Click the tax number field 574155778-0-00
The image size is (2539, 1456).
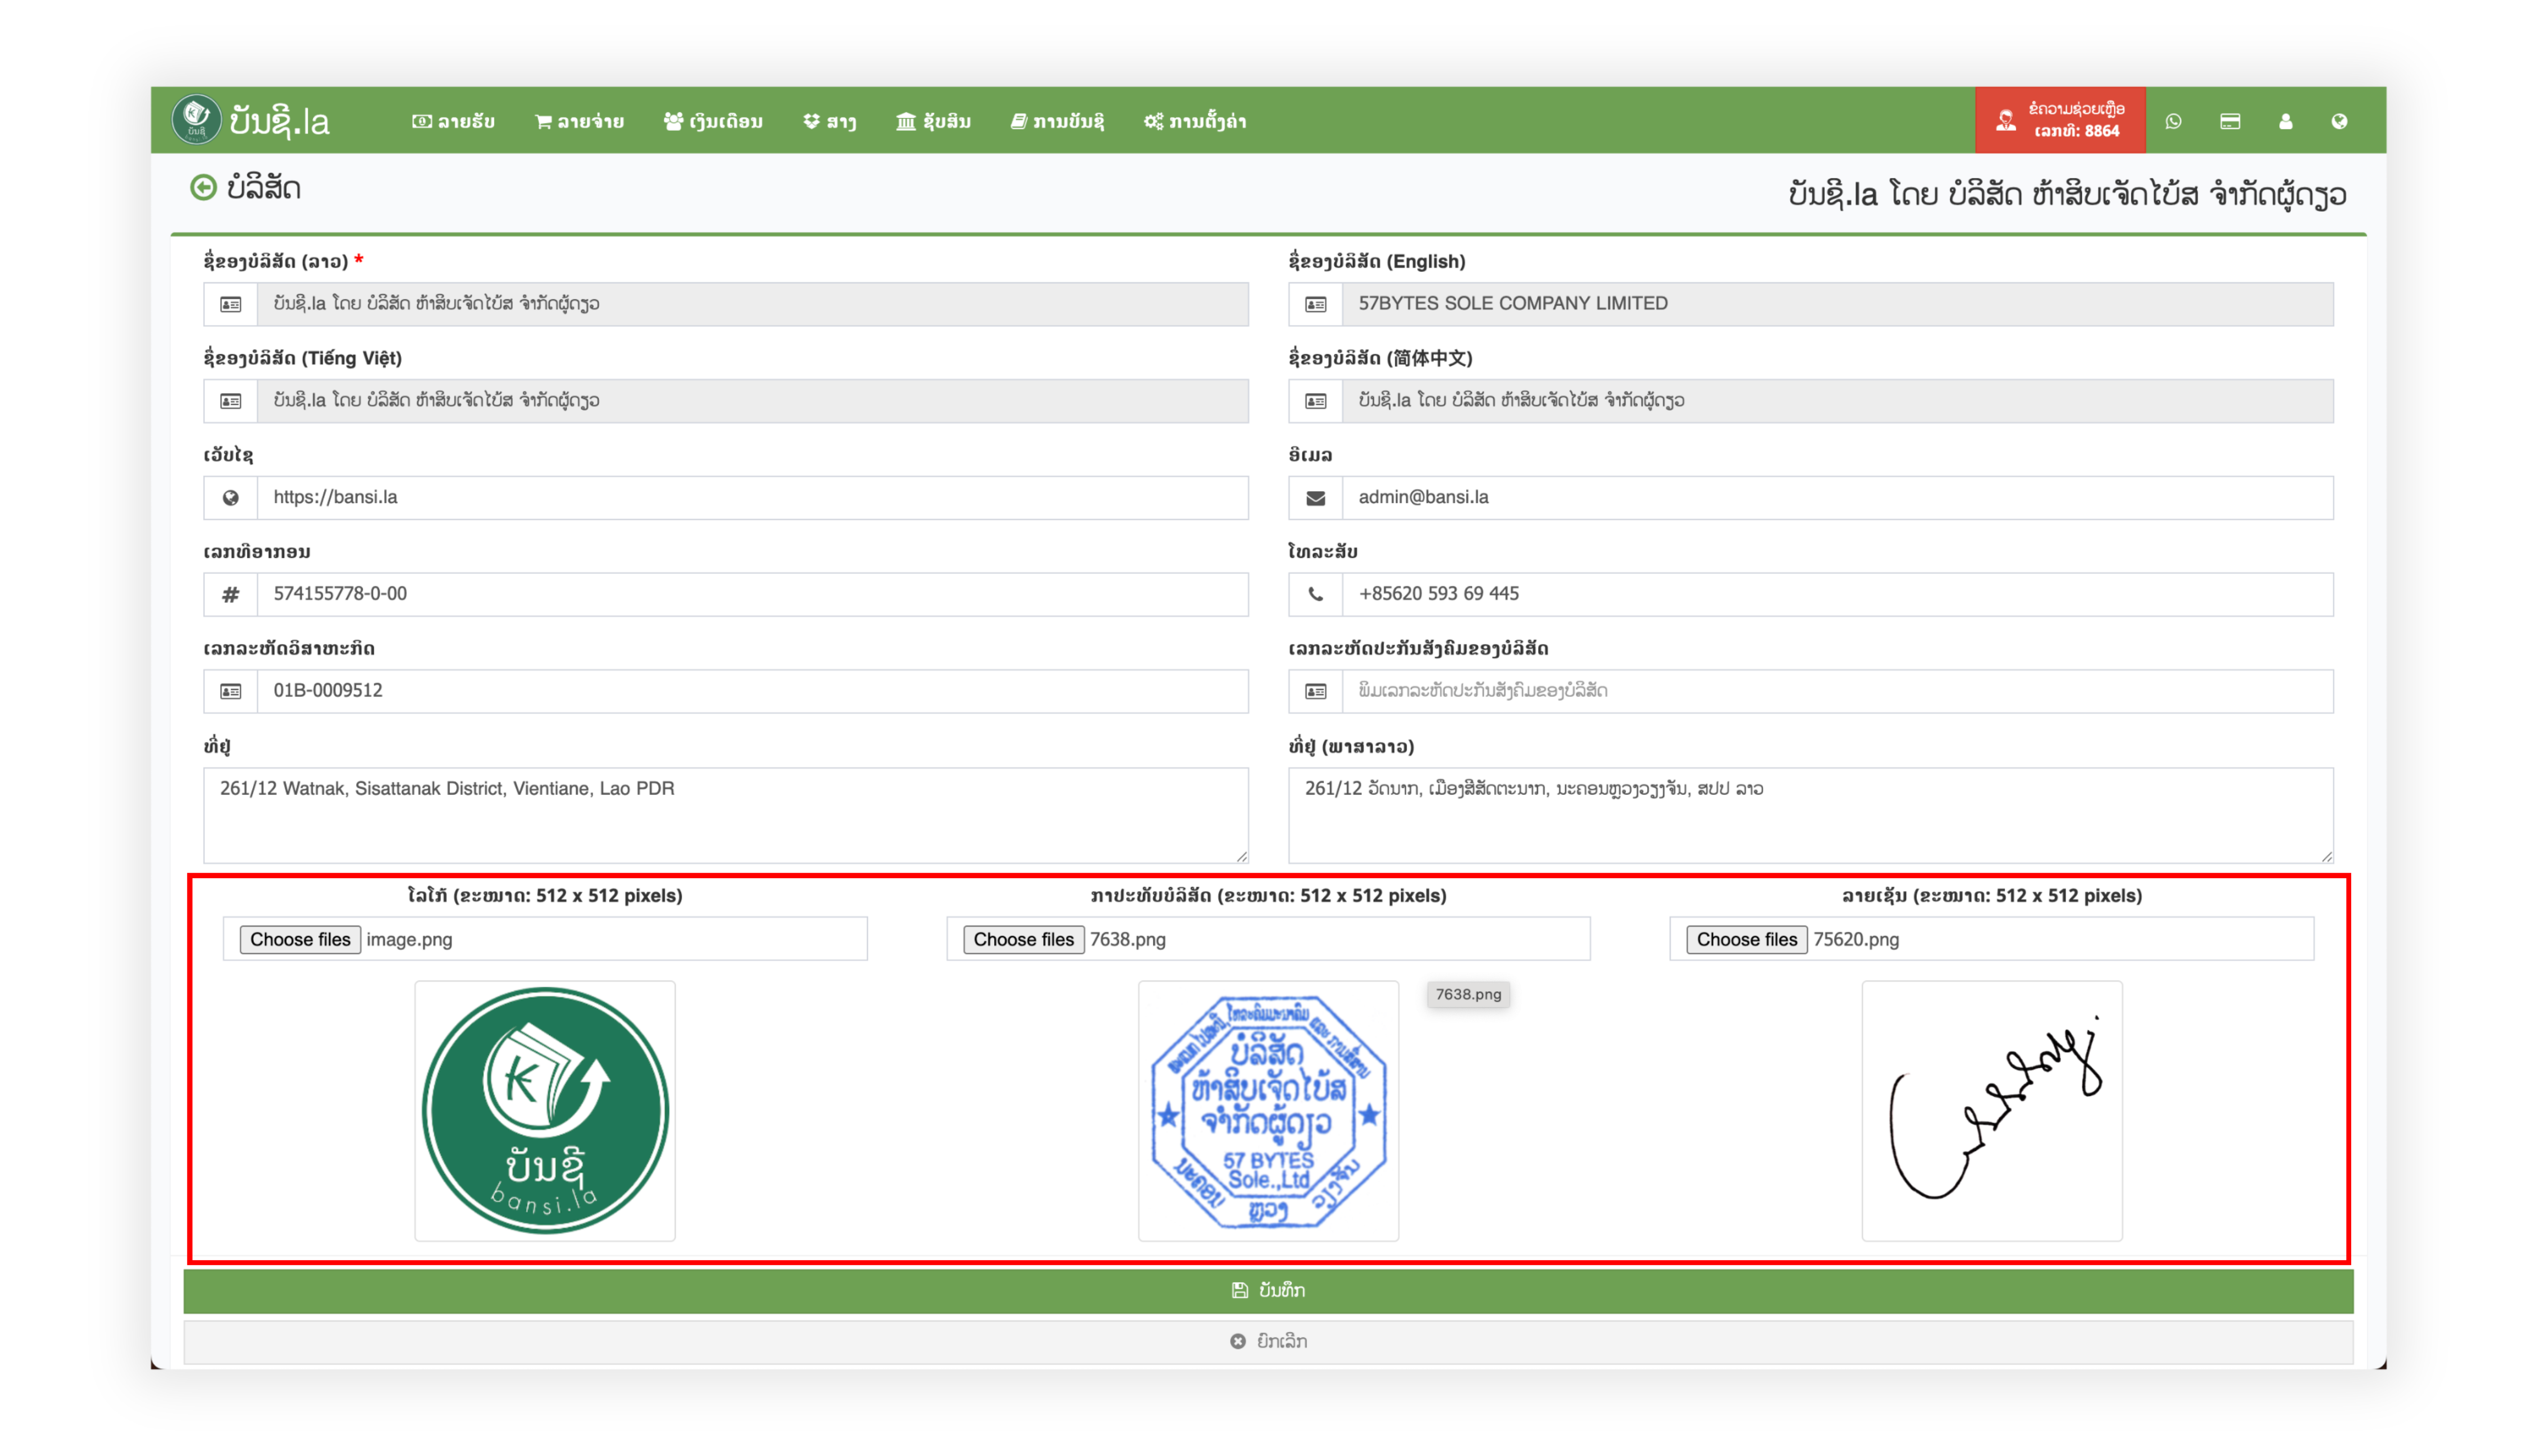(x=753, y=595)
